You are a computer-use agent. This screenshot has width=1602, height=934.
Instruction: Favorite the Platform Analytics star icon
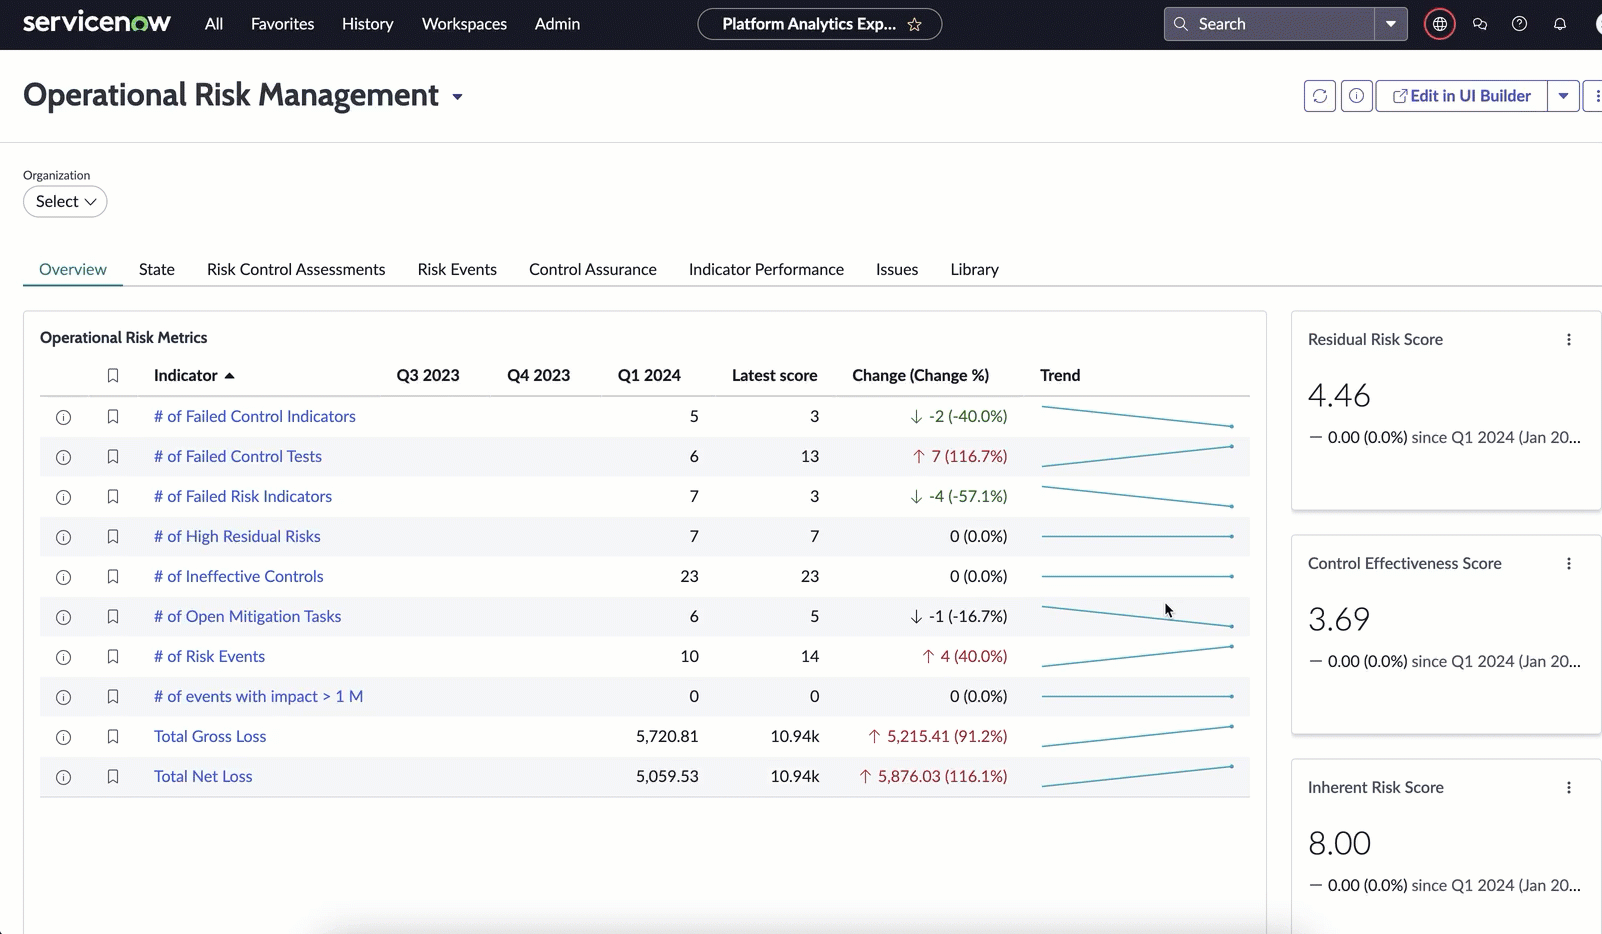pyautogui.click(x=914, y=24)
